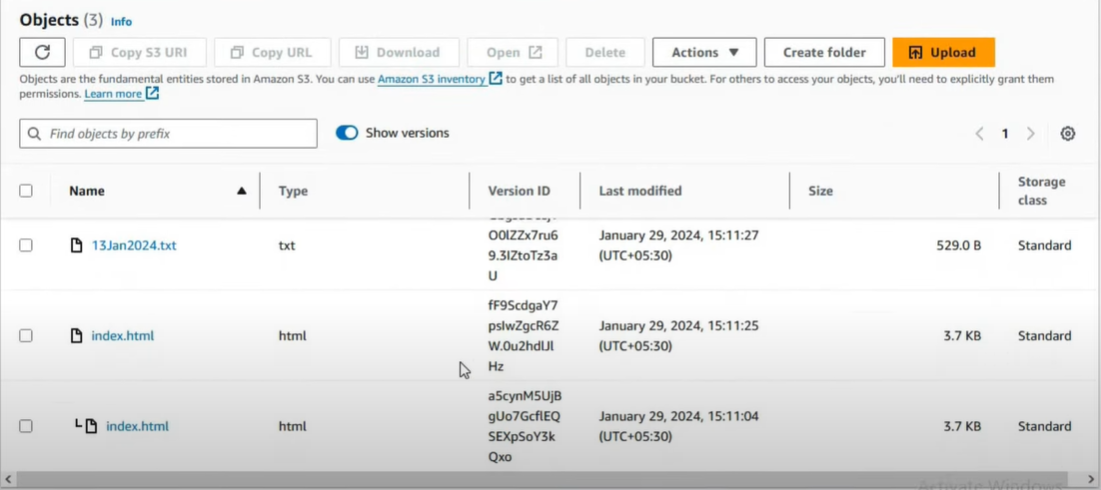Viewport: 1101px width, 490px height.
Task: Sort by Name column header
Action: click(x=87, y=191)
